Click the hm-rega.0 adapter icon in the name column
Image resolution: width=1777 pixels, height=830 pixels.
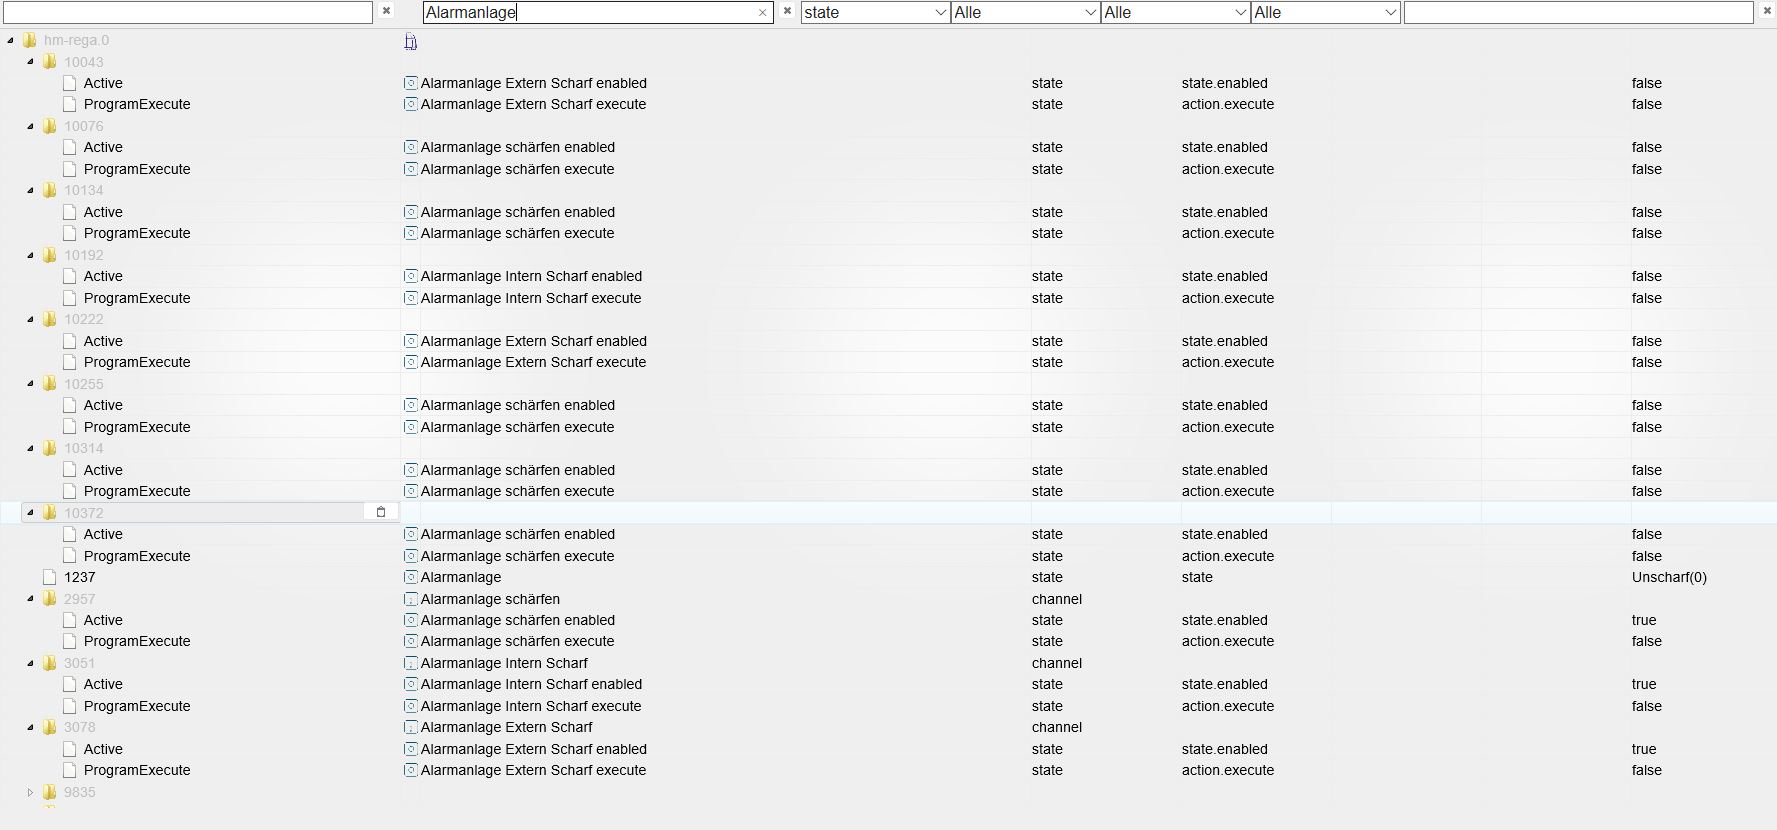[x=410, y=41]
